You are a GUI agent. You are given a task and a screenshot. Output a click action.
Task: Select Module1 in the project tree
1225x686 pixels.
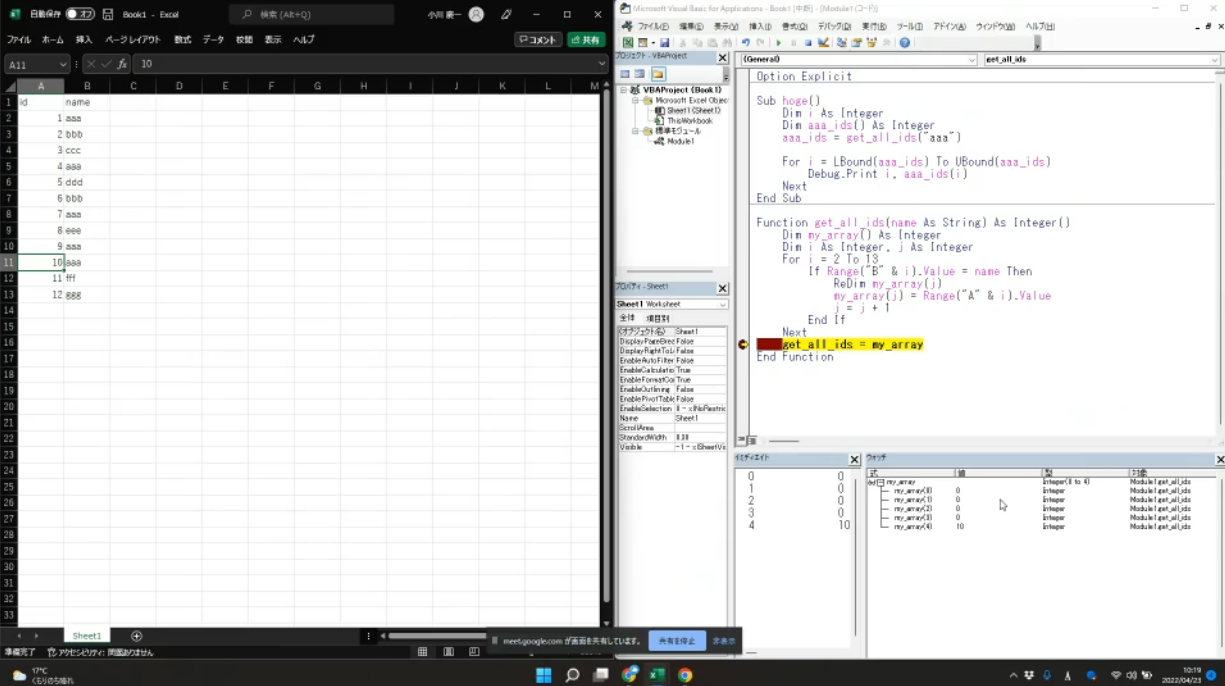(x=680, y=141)
